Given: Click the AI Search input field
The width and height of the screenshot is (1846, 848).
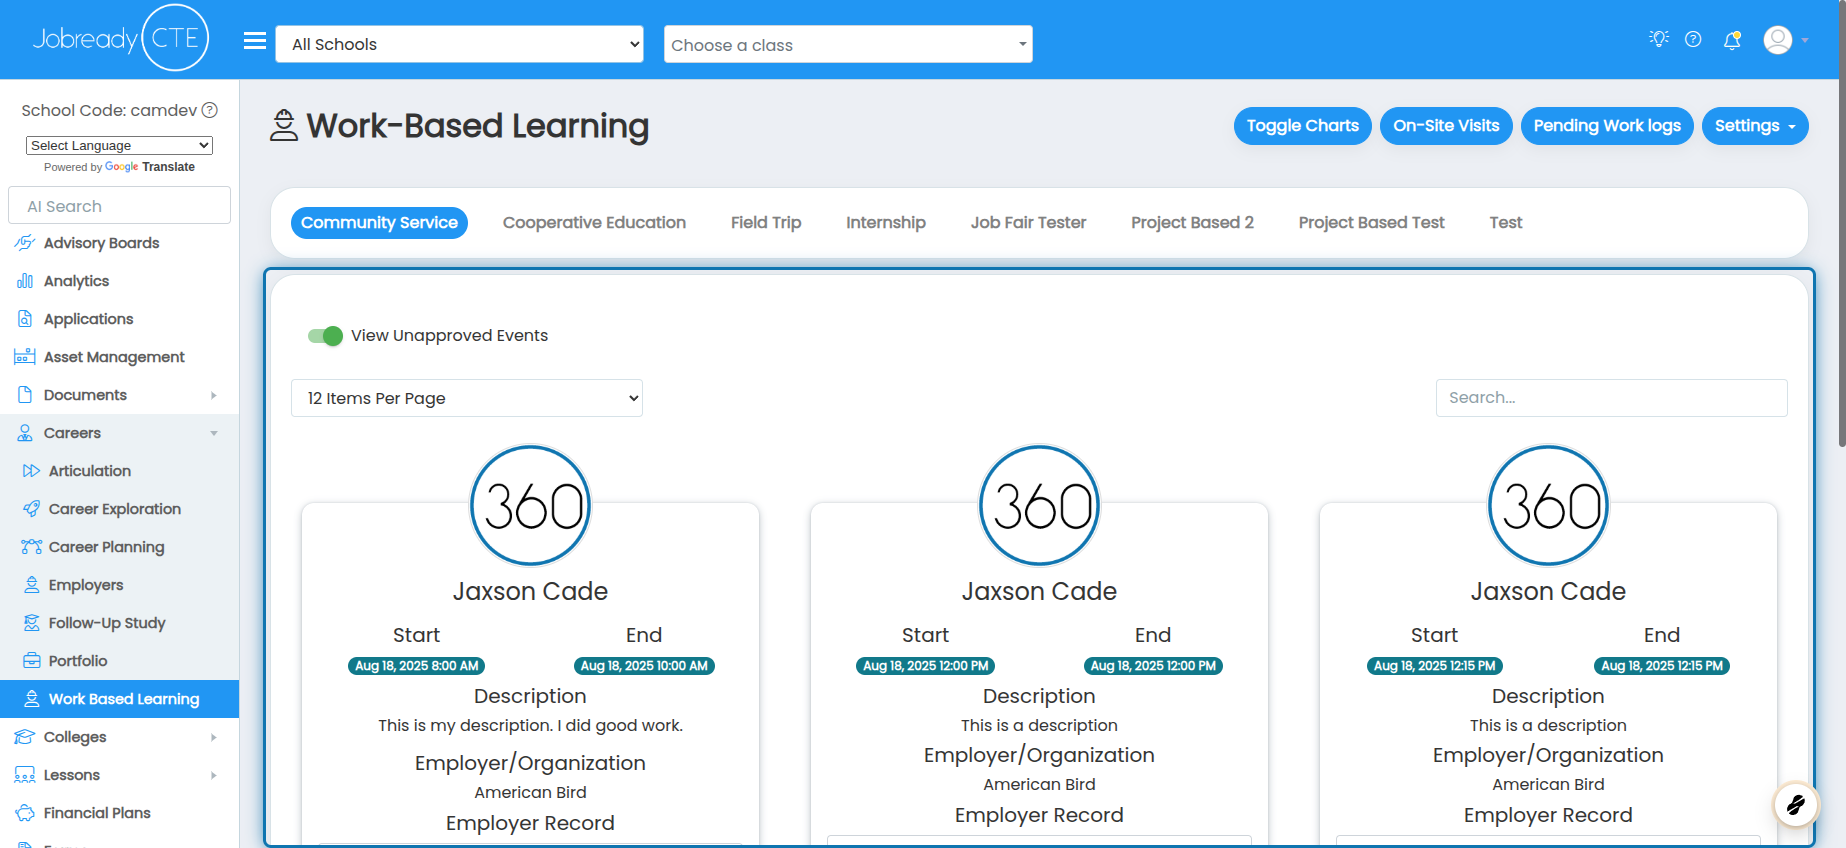Looking at the screenshot, I should tap(119, 206).
